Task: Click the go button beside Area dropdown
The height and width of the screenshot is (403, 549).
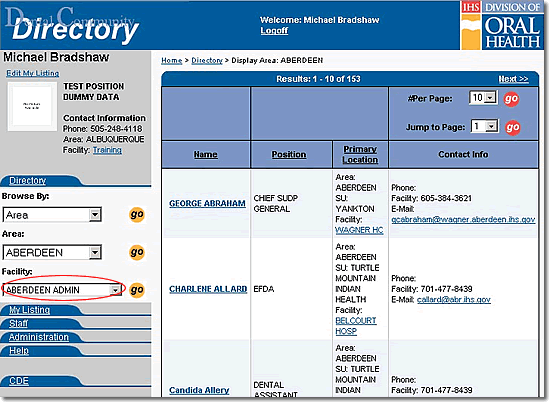Action: pos(137,252)
